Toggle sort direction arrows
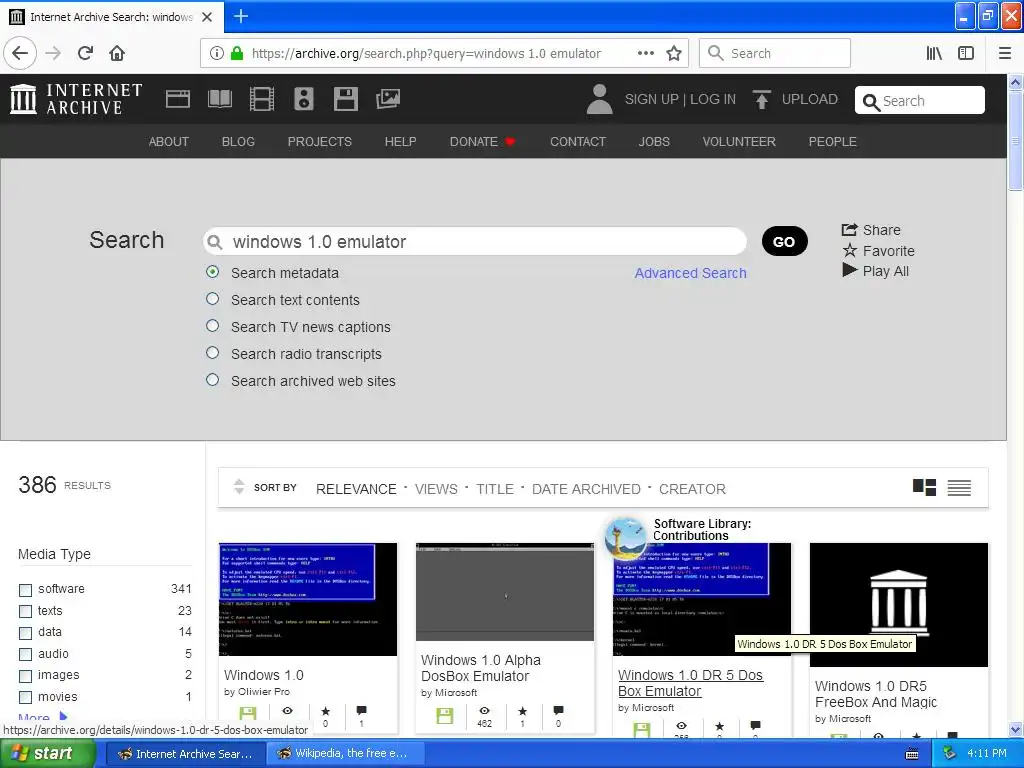 point(239,487)
